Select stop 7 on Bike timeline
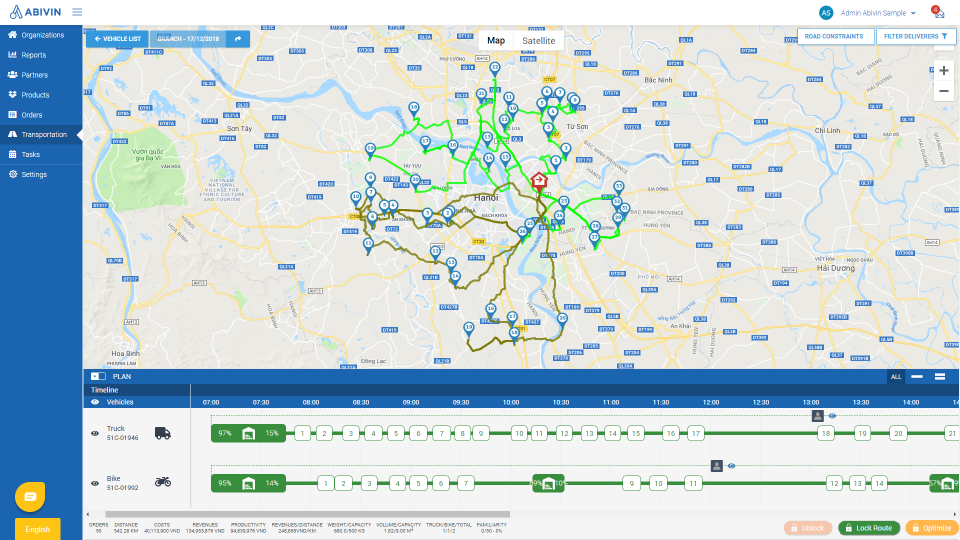 click(466, 483)
